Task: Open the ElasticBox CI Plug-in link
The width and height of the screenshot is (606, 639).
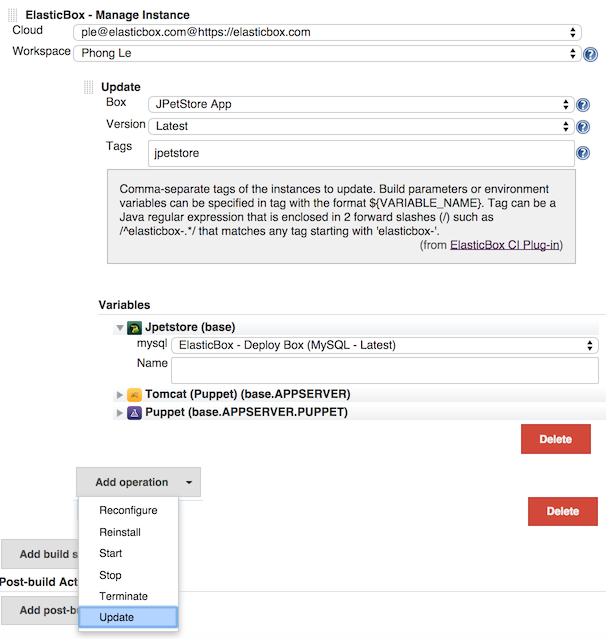Action: point(505,245)
